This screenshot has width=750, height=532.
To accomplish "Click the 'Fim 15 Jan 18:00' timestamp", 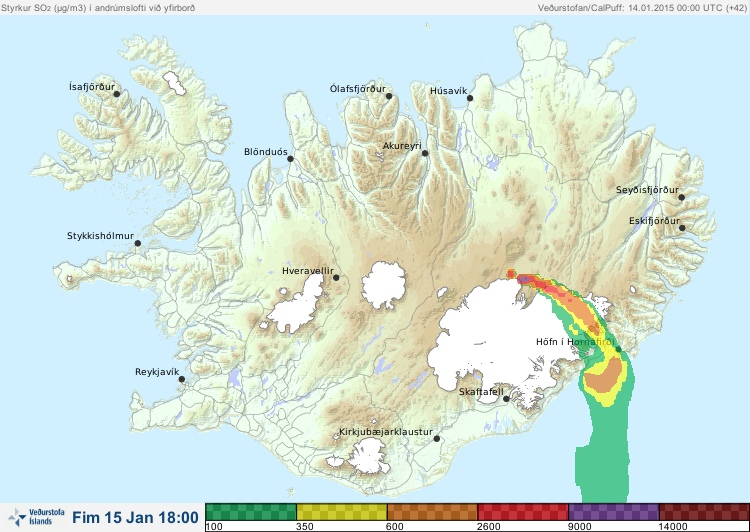I will click(135, 518).
